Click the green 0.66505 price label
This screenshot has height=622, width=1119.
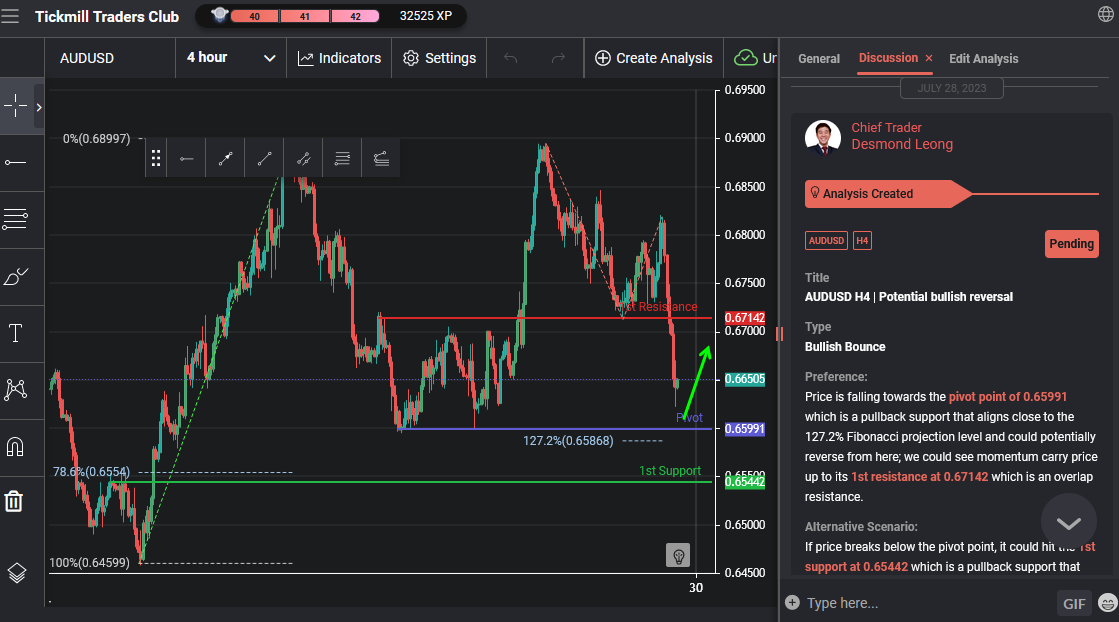744,379
